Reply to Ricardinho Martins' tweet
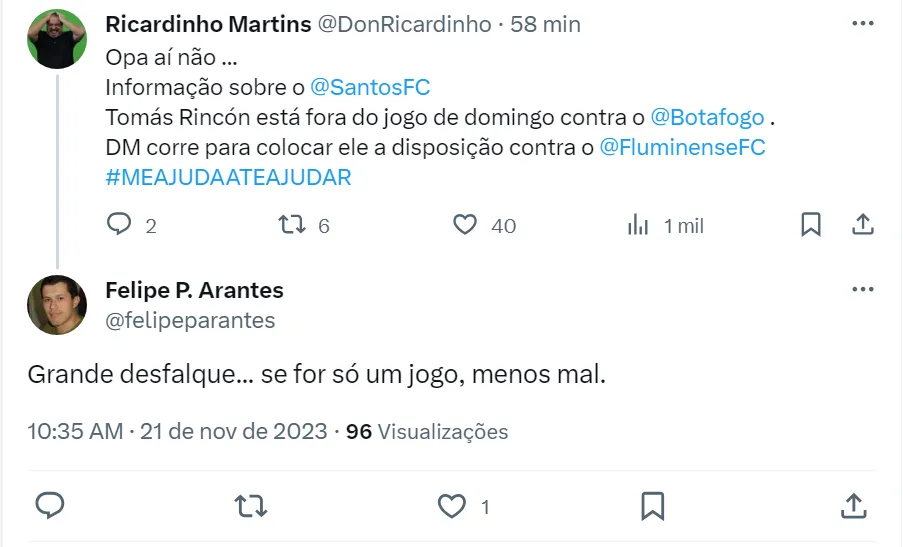The image size is (903, 547). pos(120,225)
